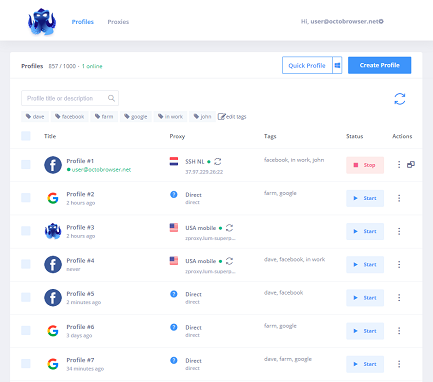Screen dimensions: 433x382
Task: Select the Windows OS icon beside Quick Profile
Action: click(337, 65)
